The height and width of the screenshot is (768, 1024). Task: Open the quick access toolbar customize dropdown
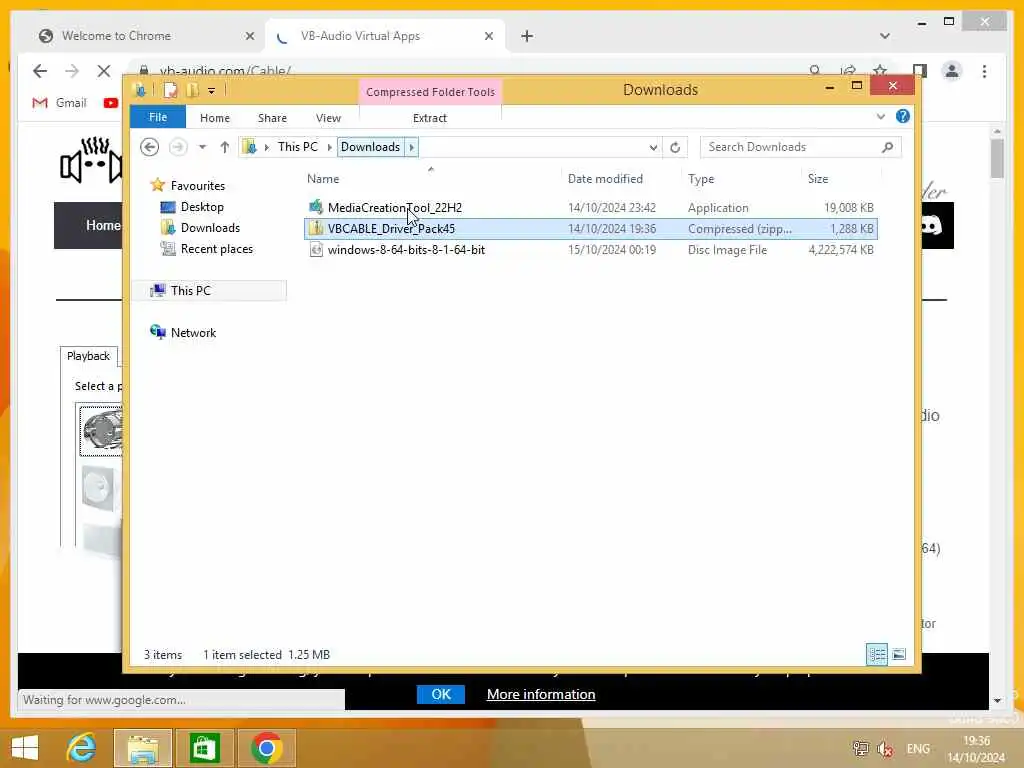[x=212, y=91]
